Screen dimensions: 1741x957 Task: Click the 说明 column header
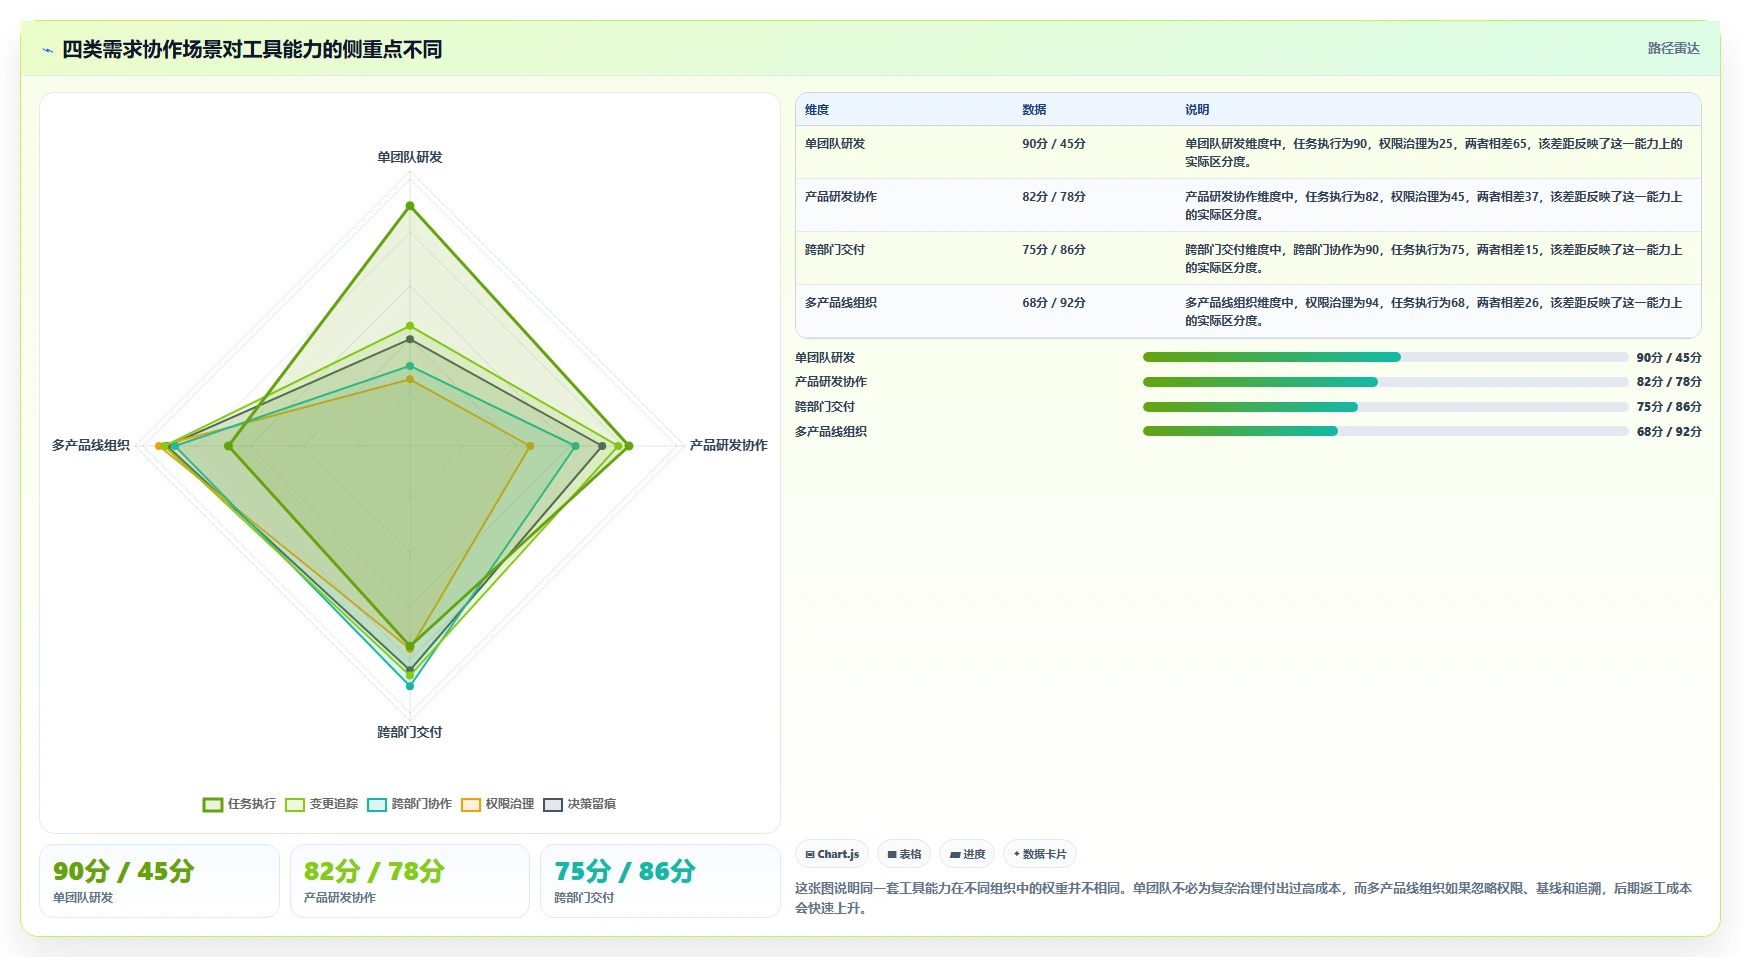click(x=1197, y=110)
